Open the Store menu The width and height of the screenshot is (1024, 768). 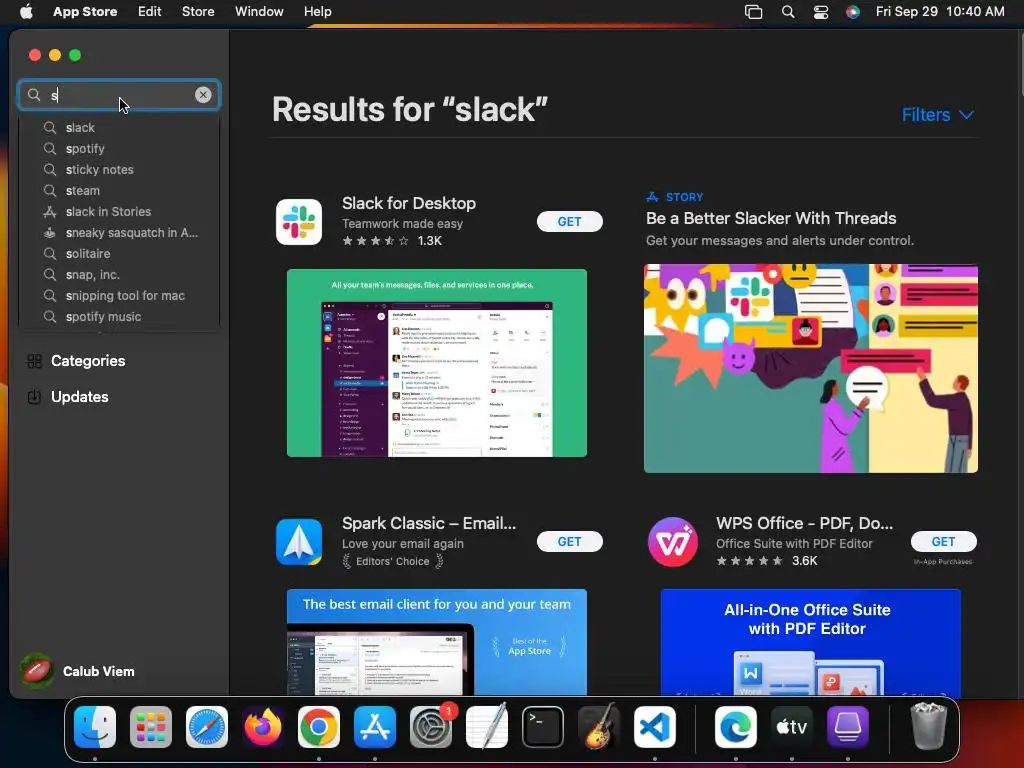point(198,12)
